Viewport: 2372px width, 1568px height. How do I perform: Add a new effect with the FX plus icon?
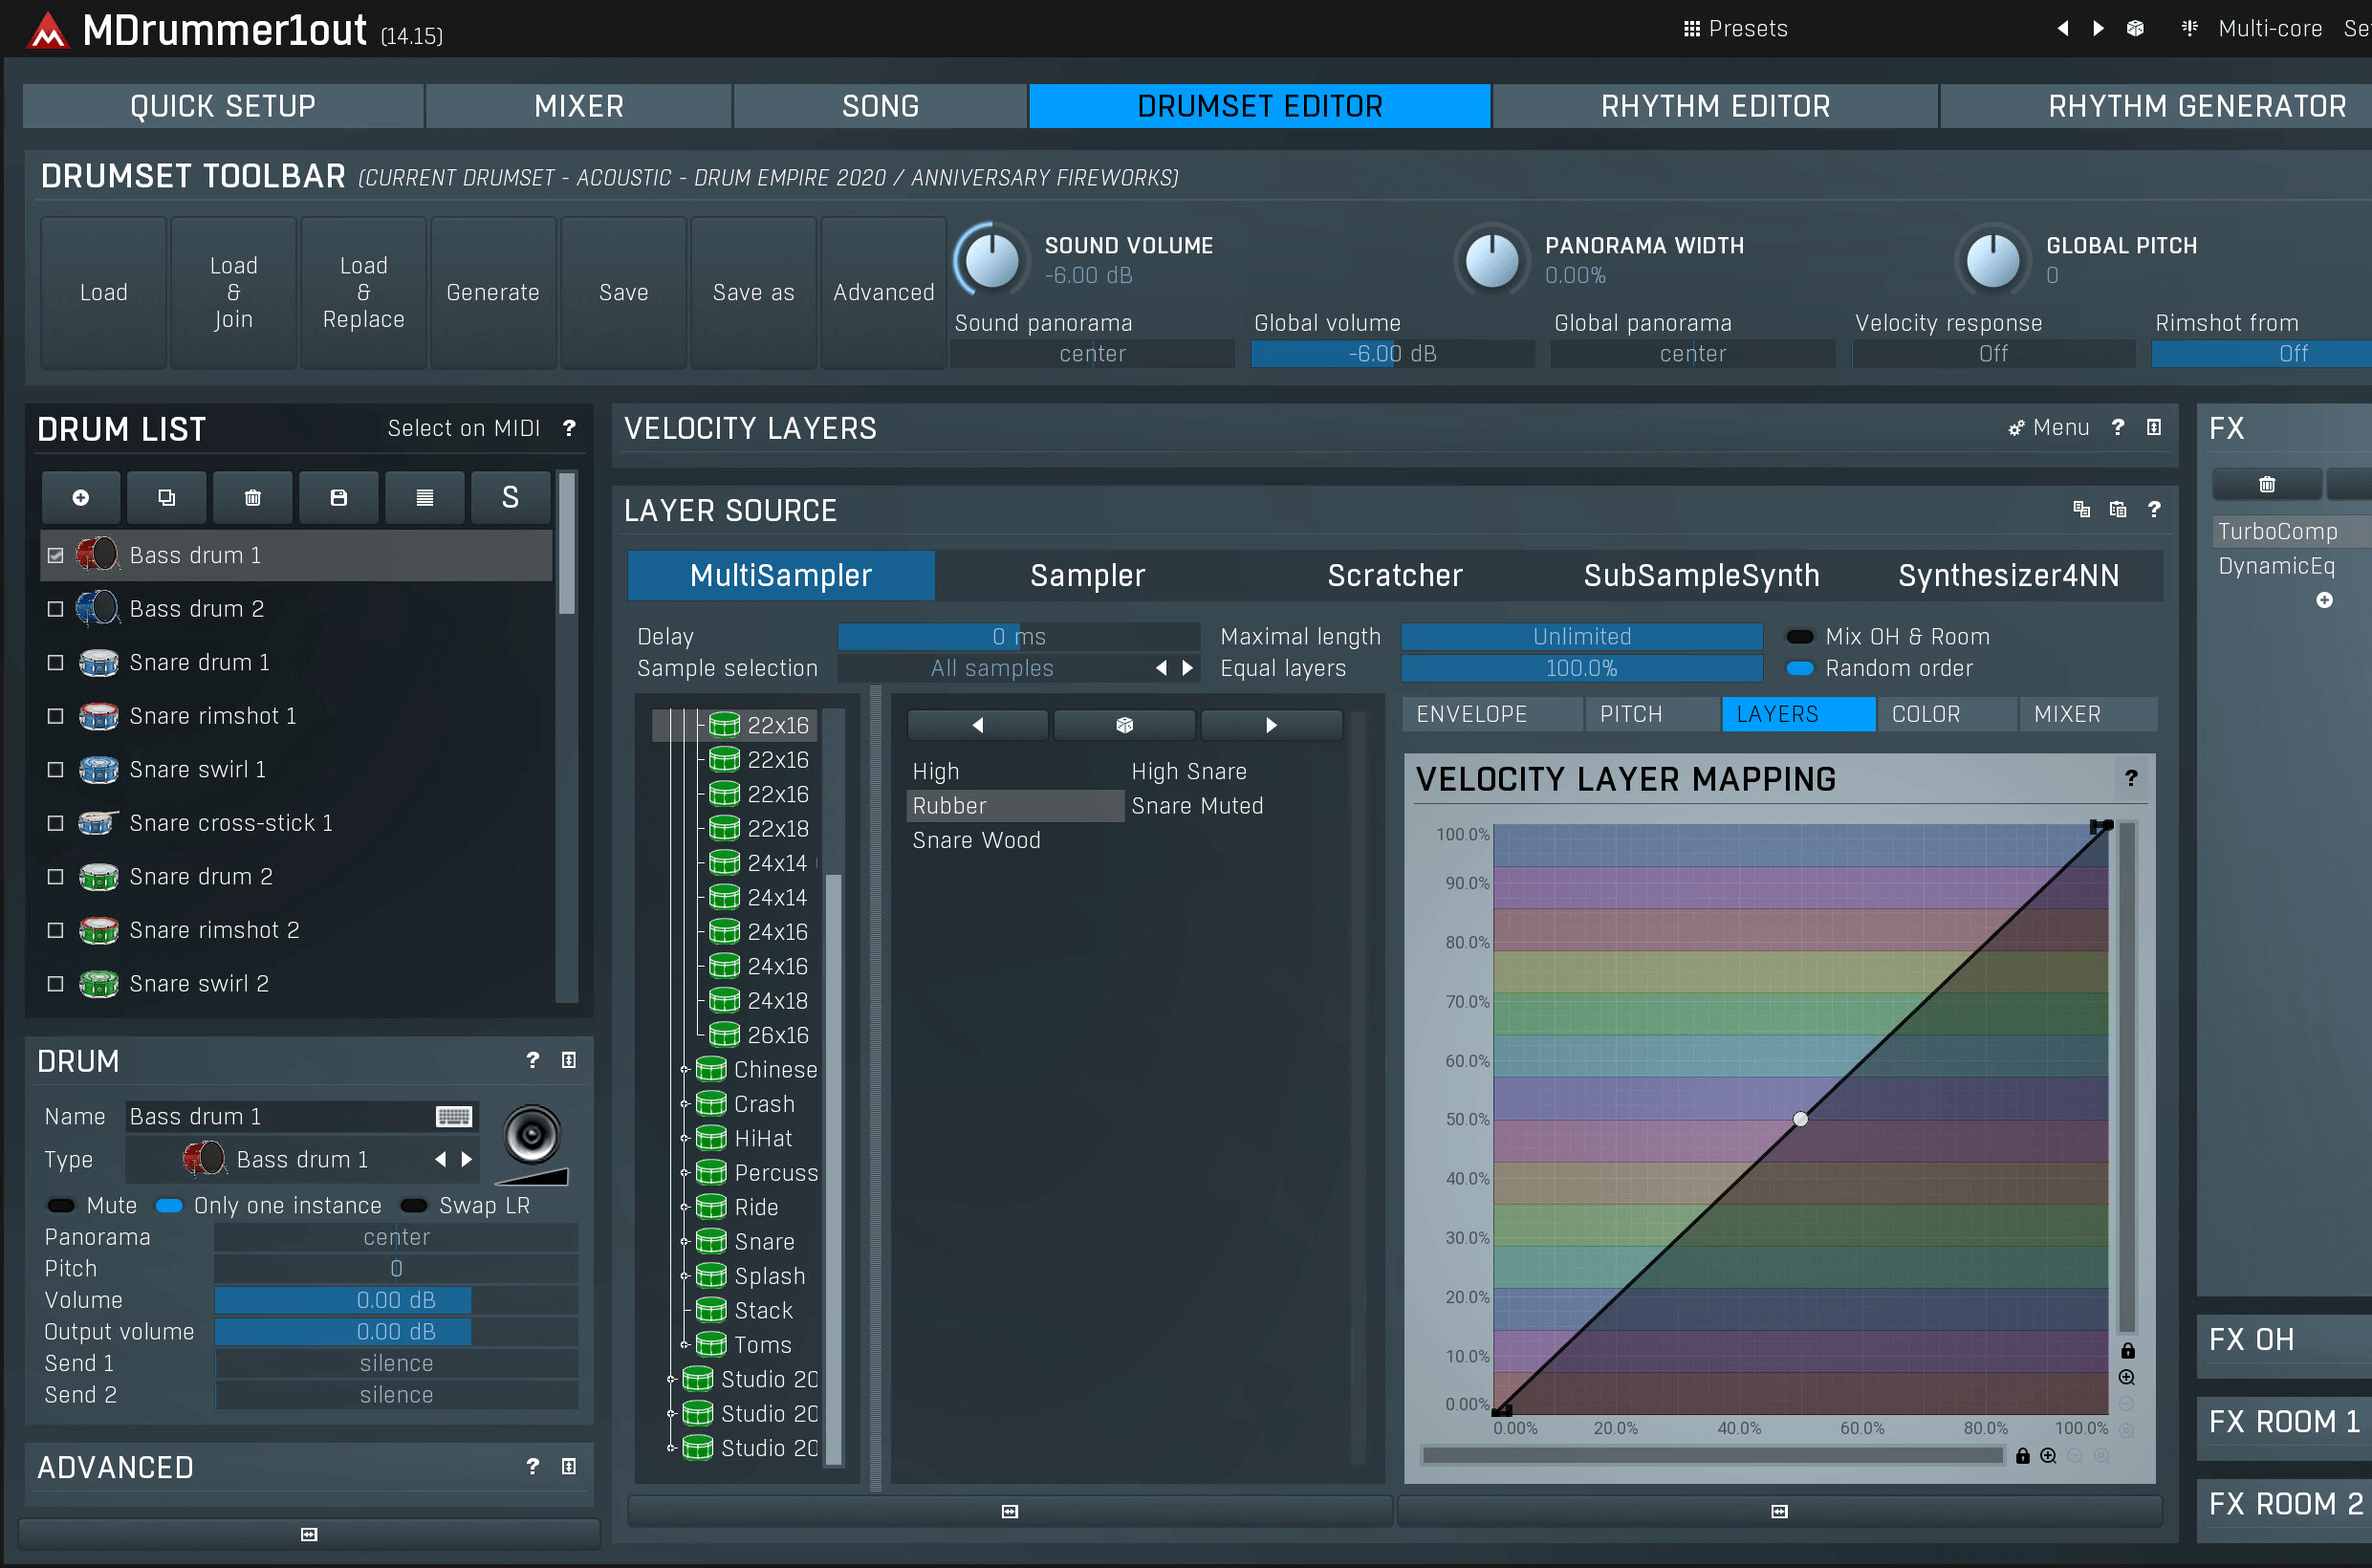click(x=2324, y=600)
